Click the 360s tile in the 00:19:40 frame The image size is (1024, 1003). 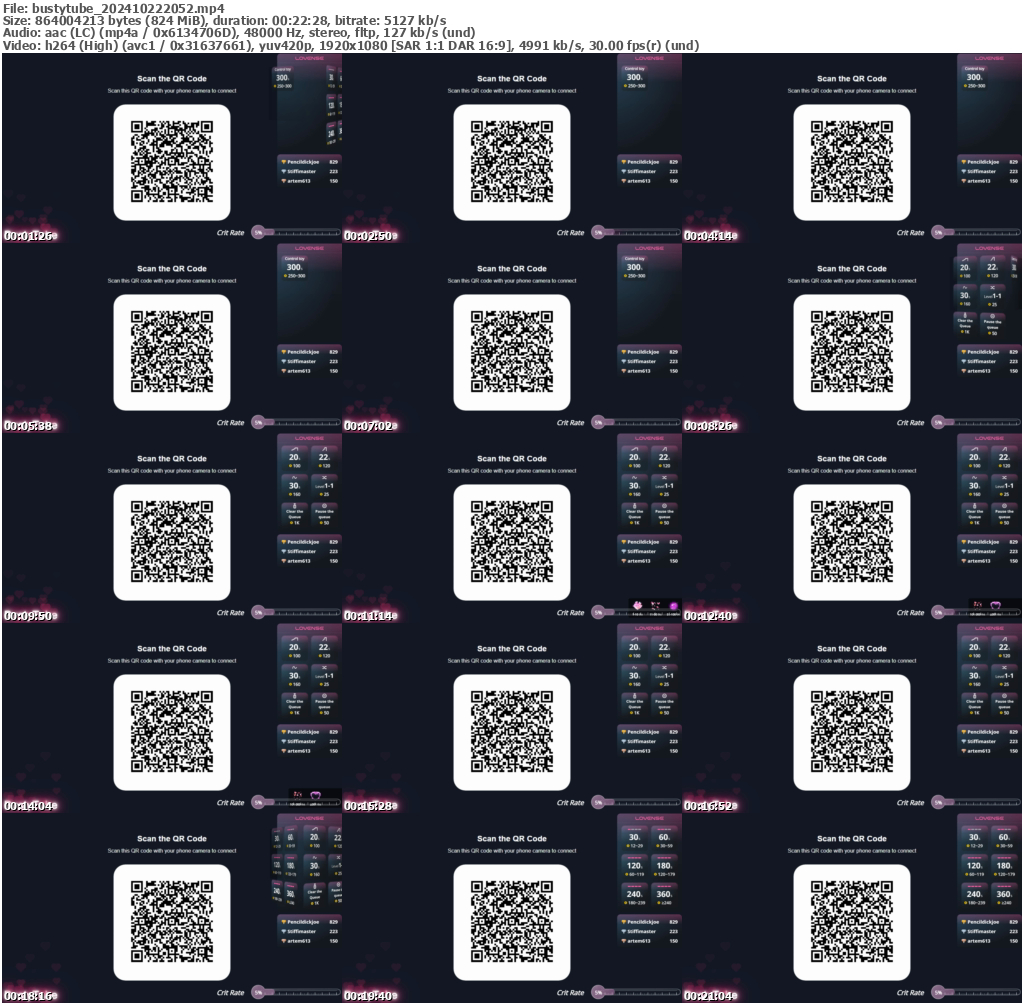664,895
